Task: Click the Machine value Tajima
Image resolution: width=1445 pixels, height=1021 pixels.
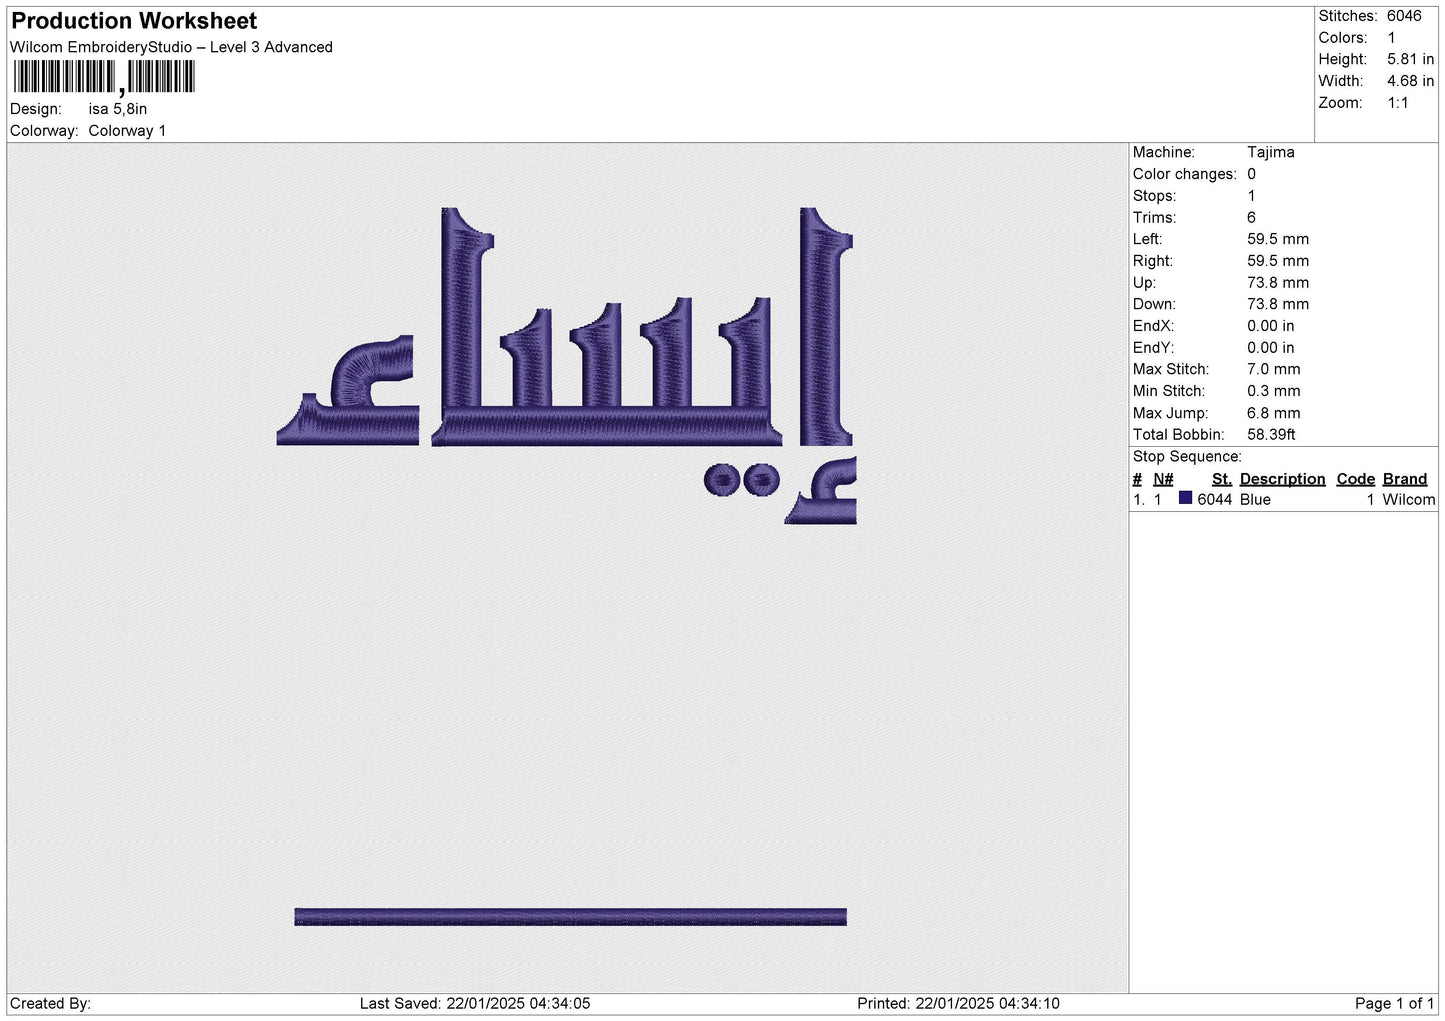Action: (1271, 152)
